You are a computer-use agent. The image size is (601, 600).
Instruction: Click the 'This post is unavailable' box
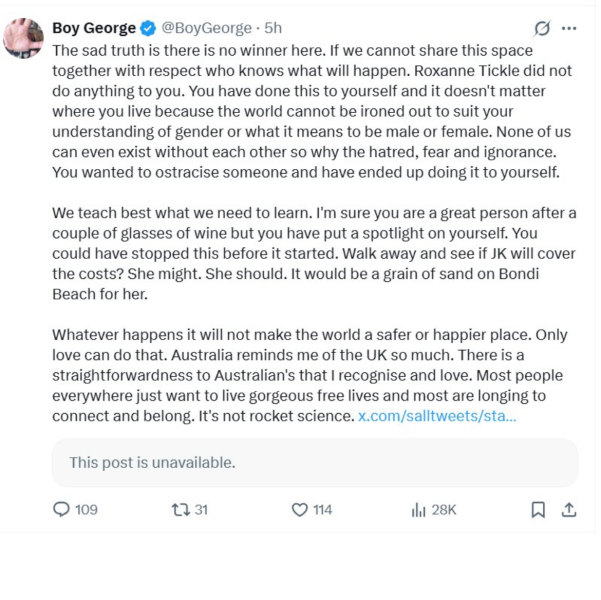click(x=314, y=463)
